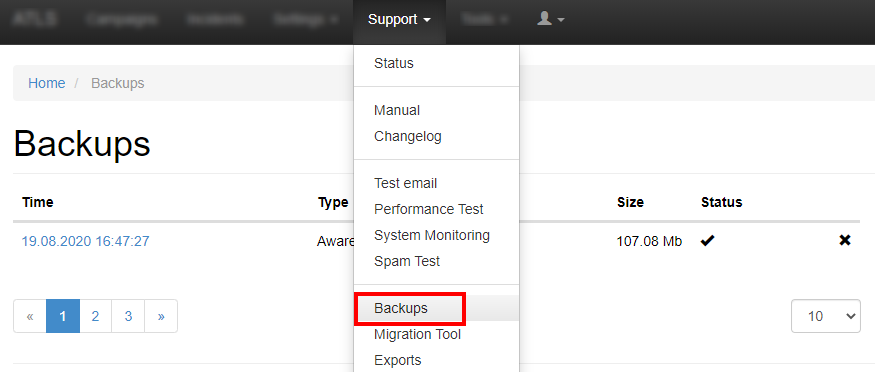Delete backup using the X icon
This screenshot has height=372, width=875.
[x=845, y=241]
